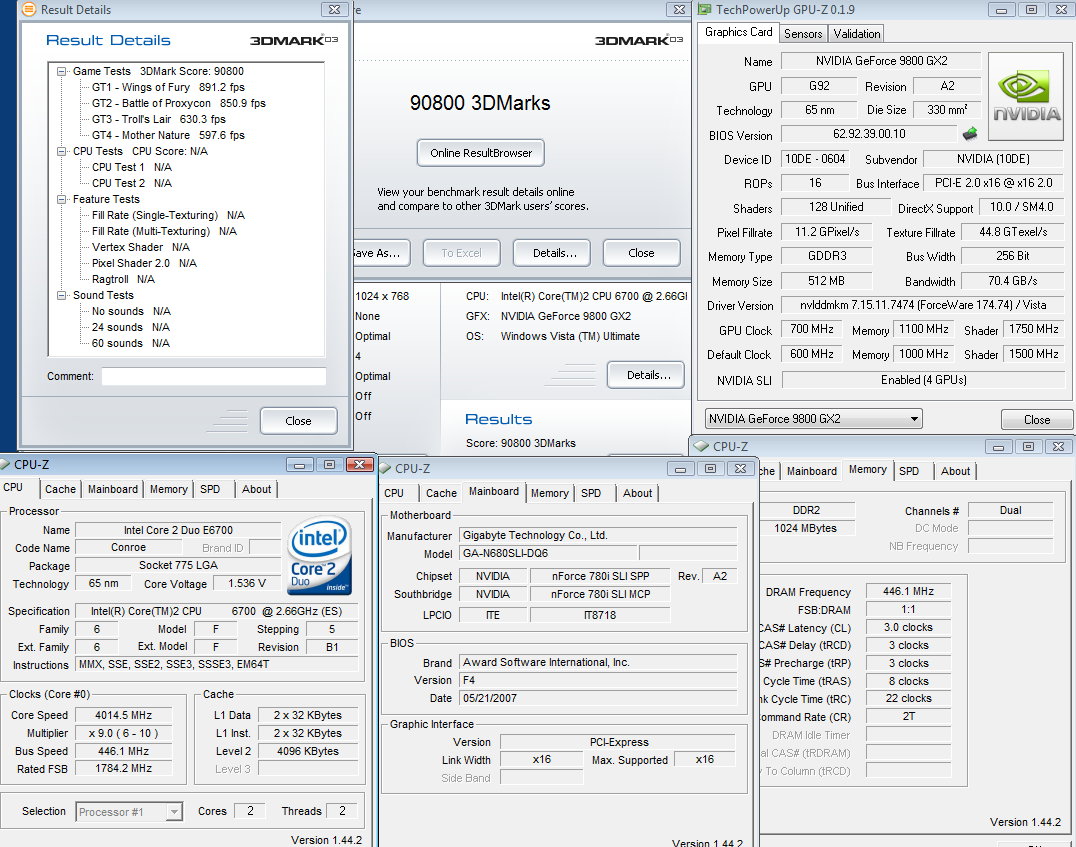Click the BIOS Date 05/21/2007 field
Image resolution: width=1076 pixels, height=847 pixels.
click(x=598, y=698)
